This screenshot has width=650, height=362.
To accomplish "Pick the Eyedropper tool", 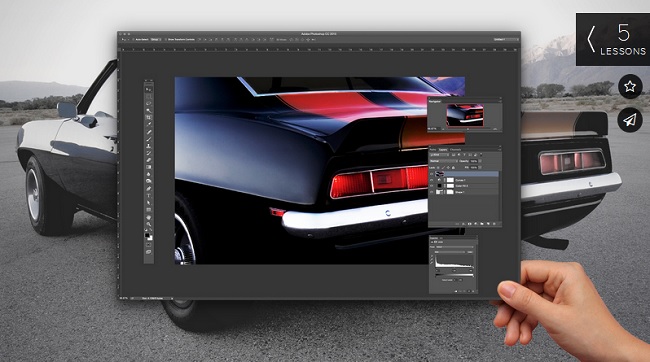I will point(148,124).
